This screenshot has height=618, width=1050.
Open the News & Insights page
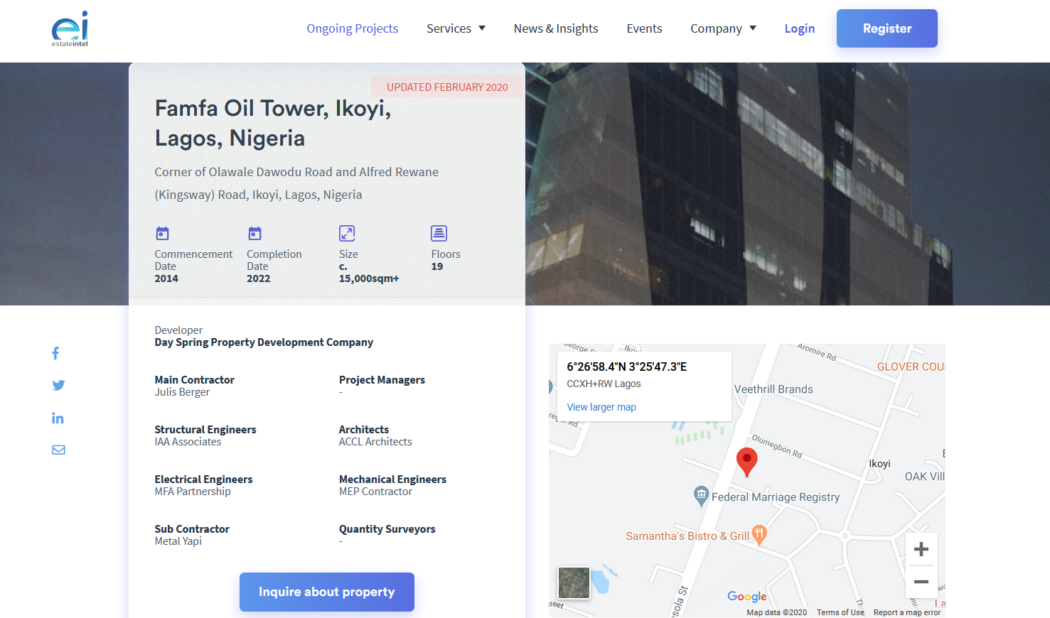(556, 28)
